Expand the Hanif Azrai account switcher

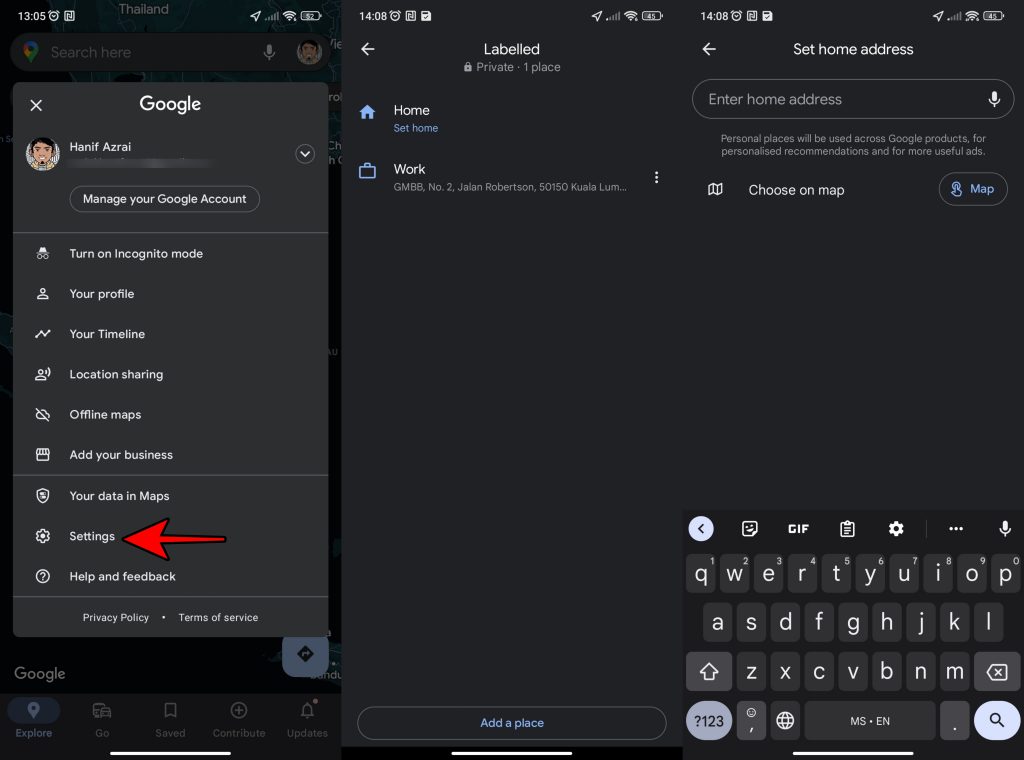(305, 154)
